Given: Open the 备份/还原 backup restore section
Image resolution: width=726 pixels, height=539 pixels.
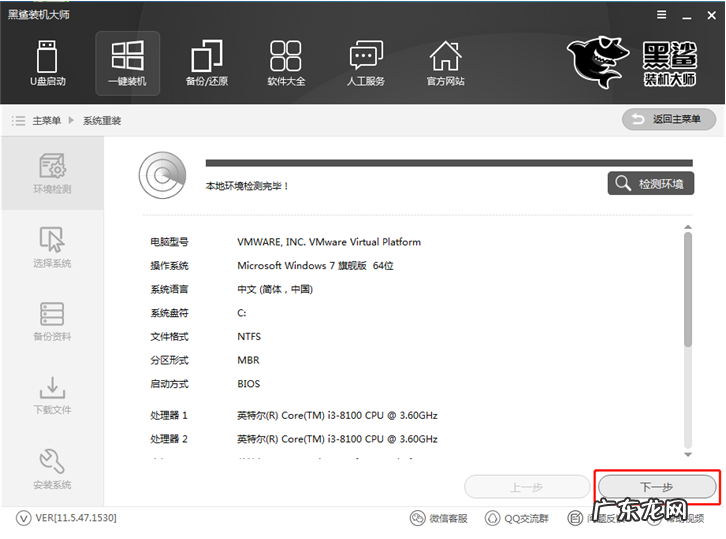Looking at the screenshot, I should [207, 63].
